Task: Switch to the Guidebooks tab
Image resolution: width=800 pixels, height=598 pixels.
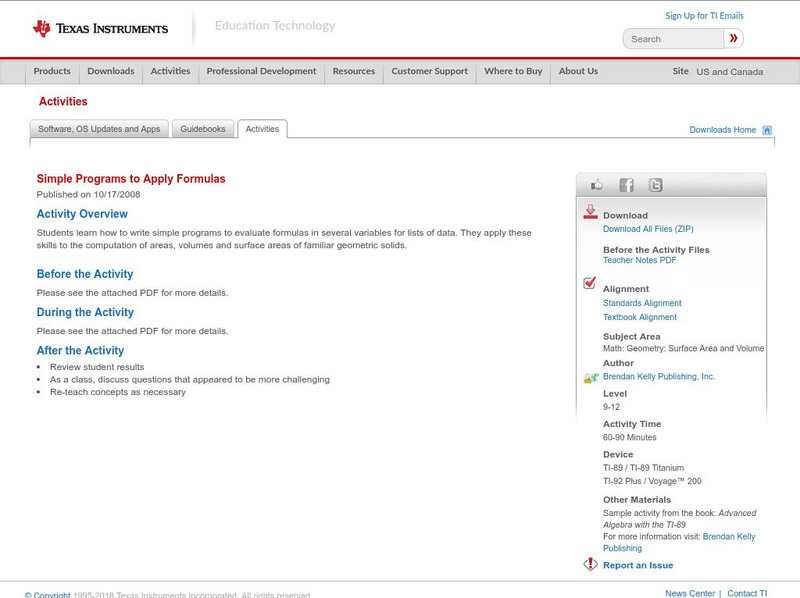Action: (x=204, y=129)
